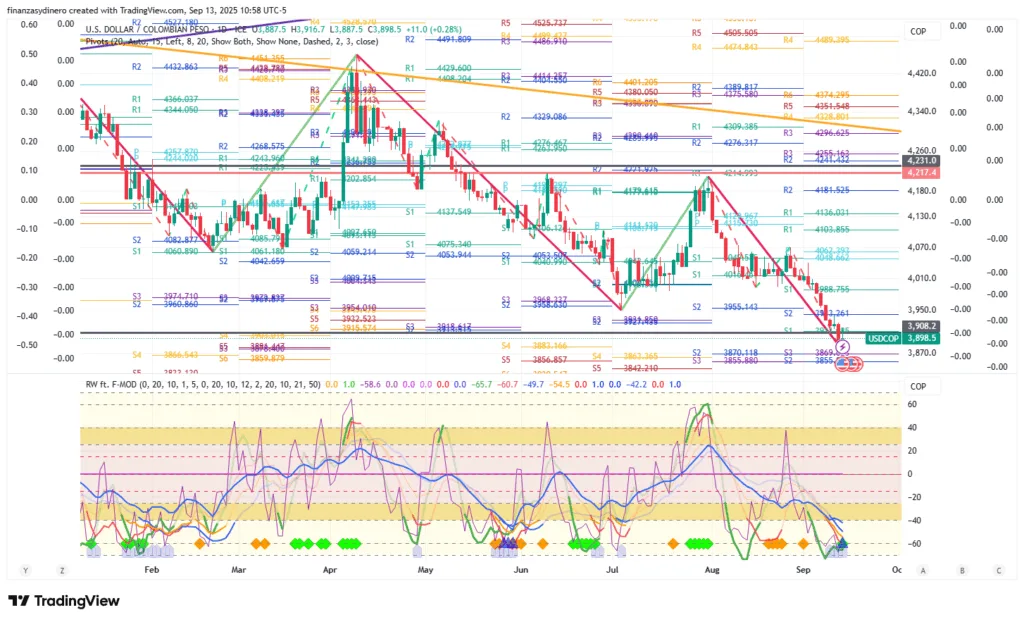Select the -58.6 indicator value in legend
1024x622 pixels.
pyautogui.click(x=371, y=384)
